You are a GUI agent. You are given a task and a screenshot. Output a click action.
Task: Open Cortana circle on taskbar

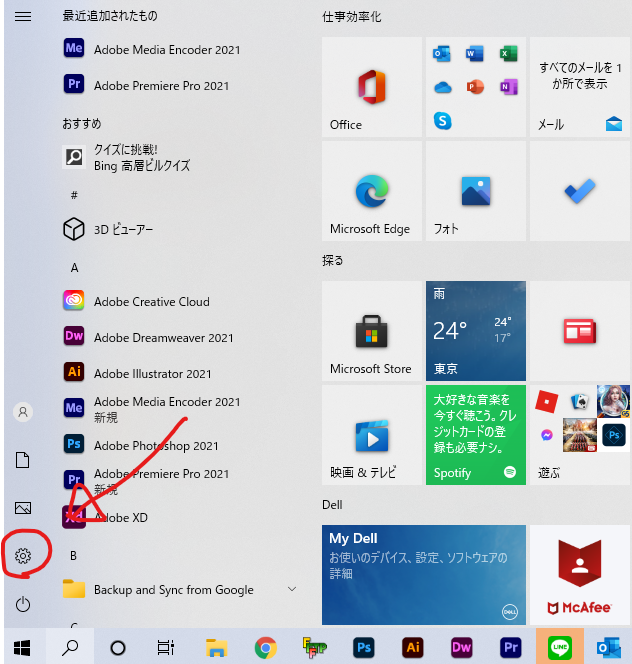118,647
